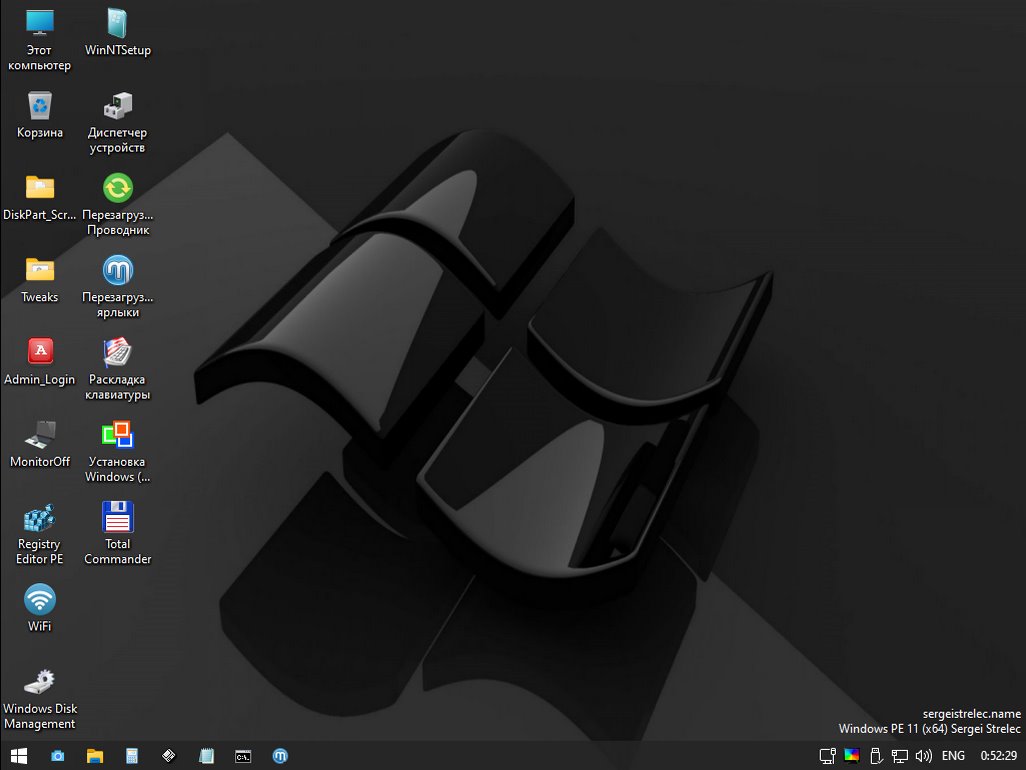
Task: Launch Диспетчер устройств from the desktop
Action: pos(118,105)
